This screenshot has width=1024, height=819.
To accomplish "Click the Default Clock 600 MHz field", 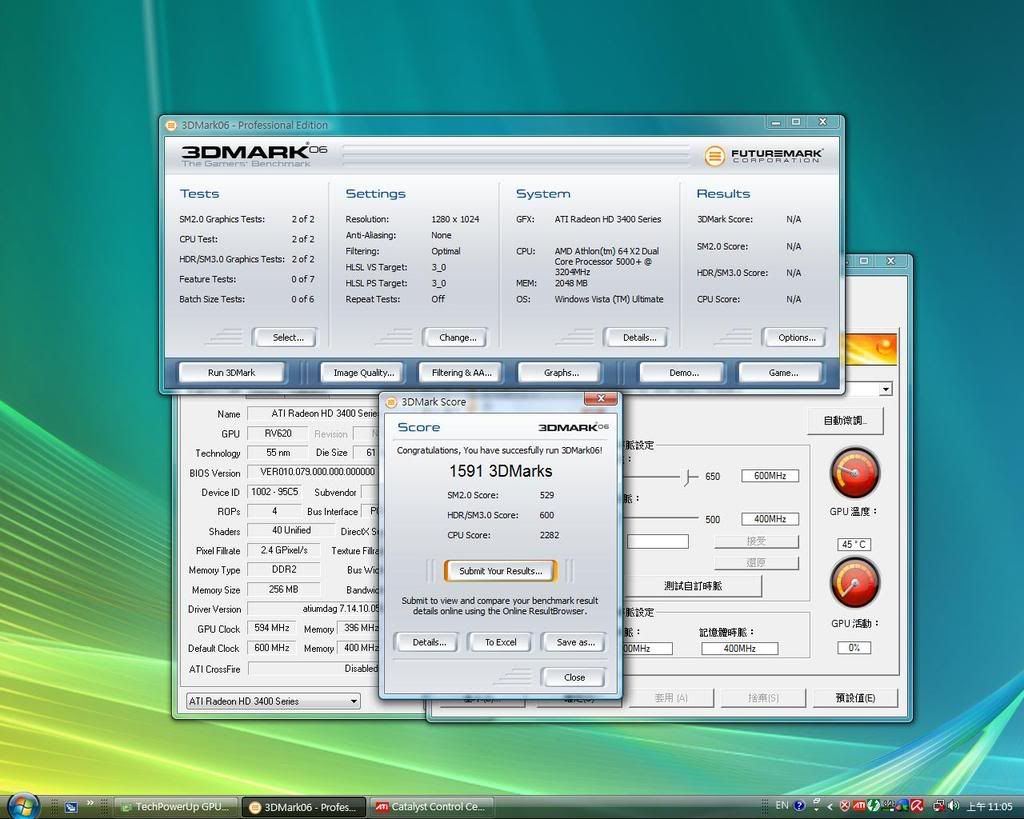I will [x=272, y=648].
